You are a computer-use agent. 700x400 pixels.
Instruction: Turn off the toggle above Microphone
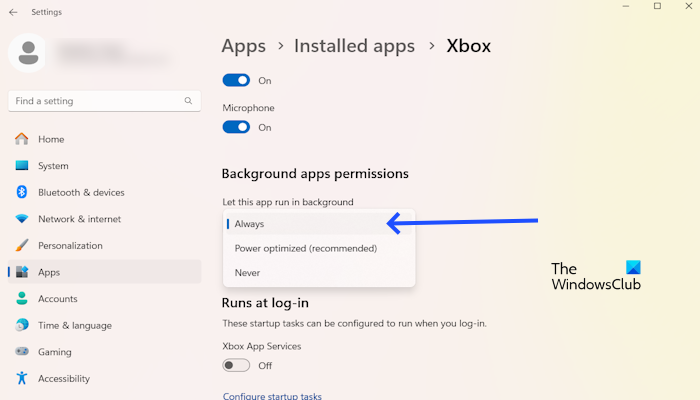point(236,80)
